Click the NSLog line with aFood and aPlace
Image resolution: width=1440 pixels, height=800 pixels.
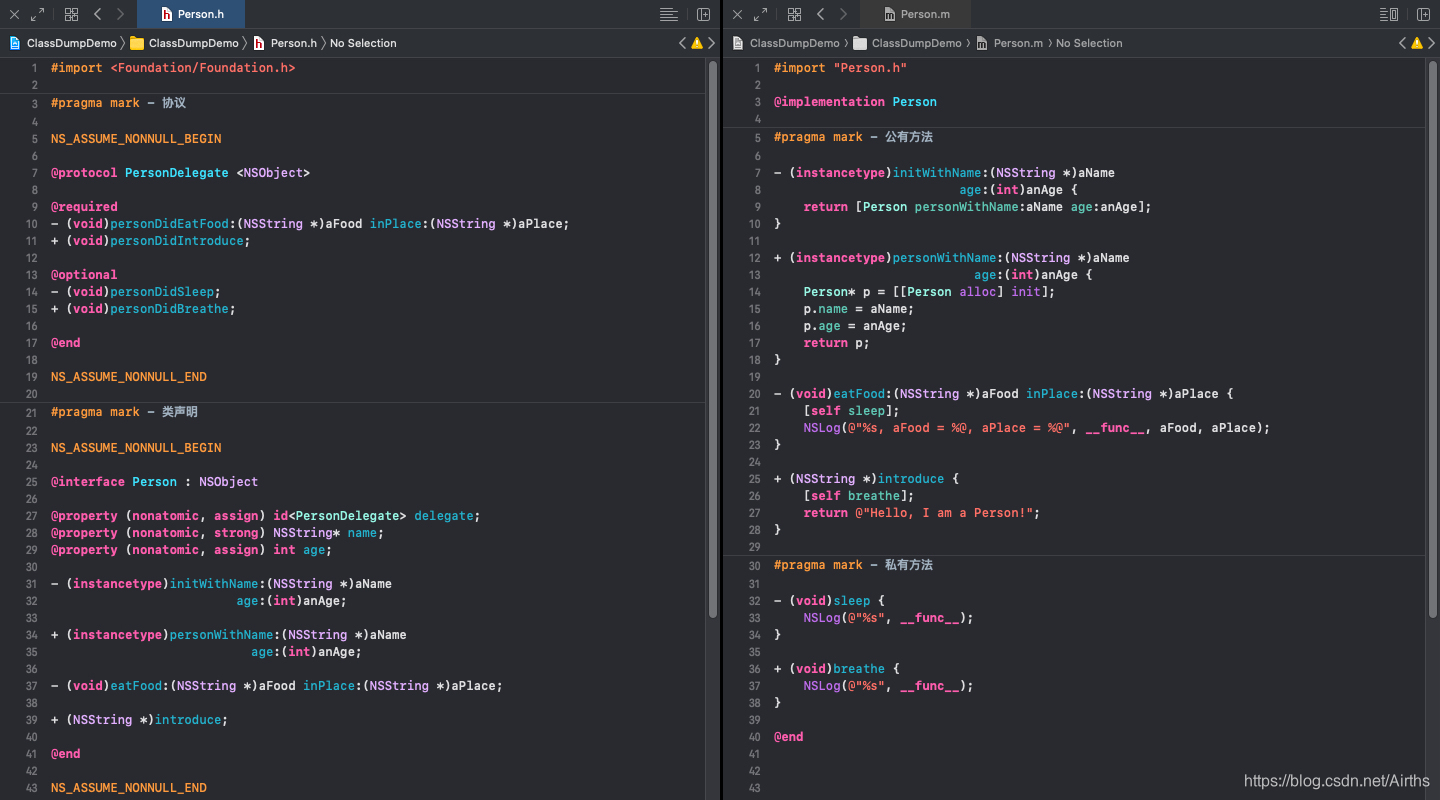(x=1037, y=428)
